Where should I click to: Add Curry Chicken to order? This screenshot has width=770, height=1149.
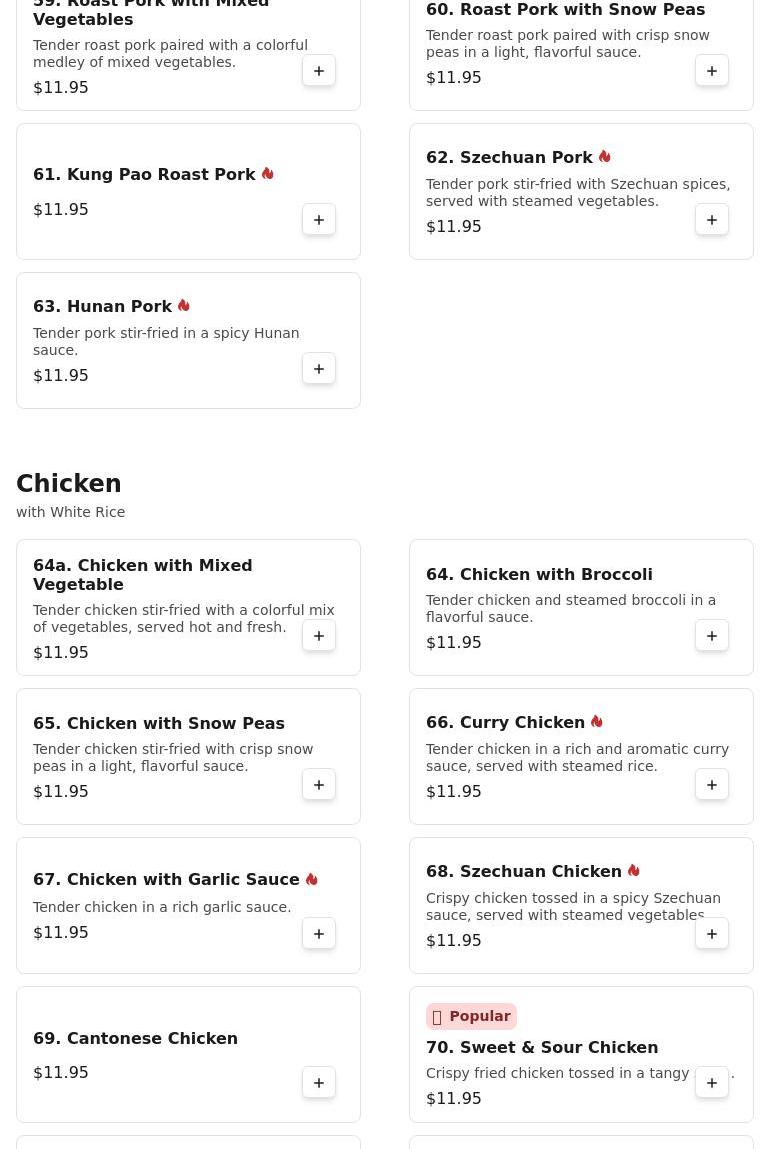(712, 785)
